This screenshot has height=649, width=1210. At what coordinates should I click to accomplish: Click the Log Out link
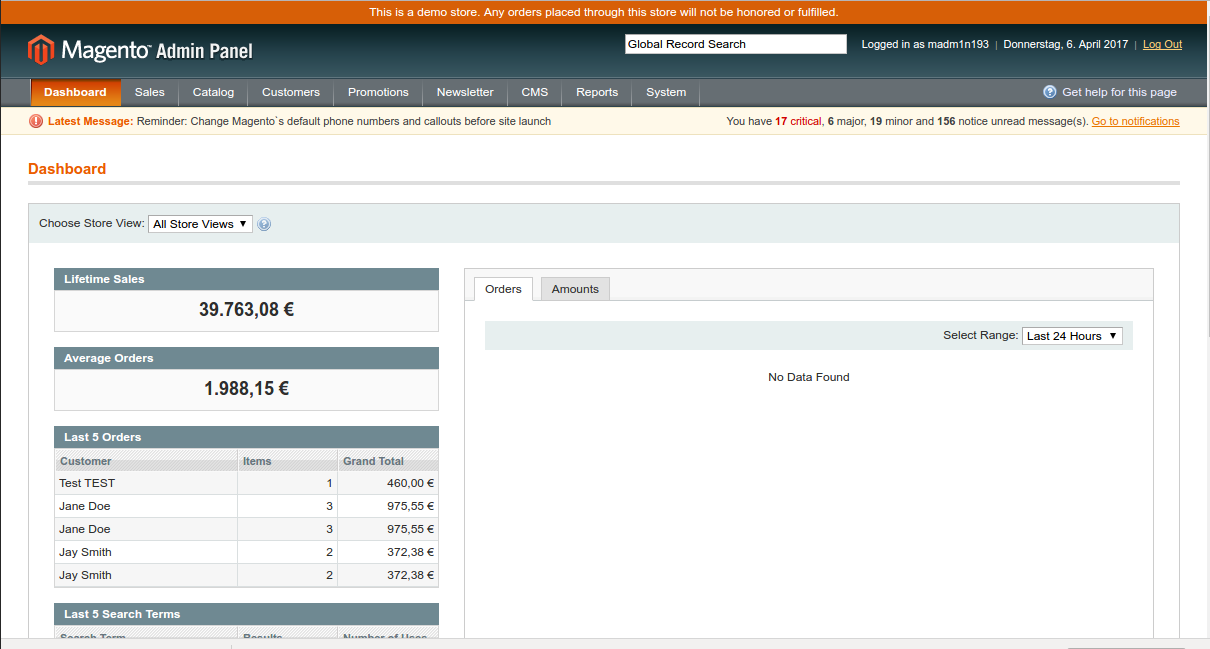(1162, 44)
